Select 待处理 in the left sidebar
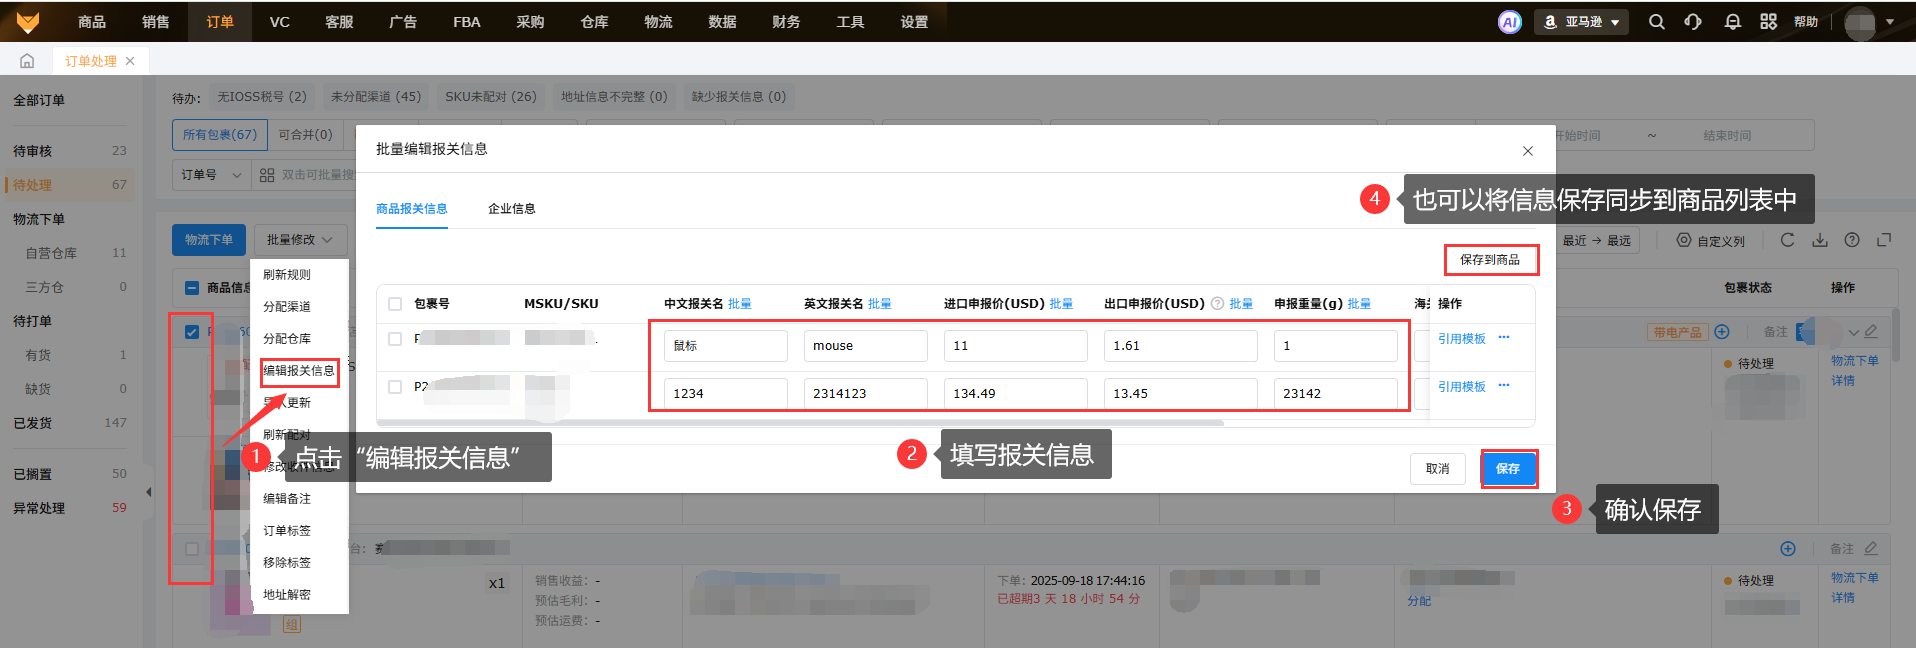Image resolution: width=1916 pixels, height=648 pixels. click(x=70, y=185)
